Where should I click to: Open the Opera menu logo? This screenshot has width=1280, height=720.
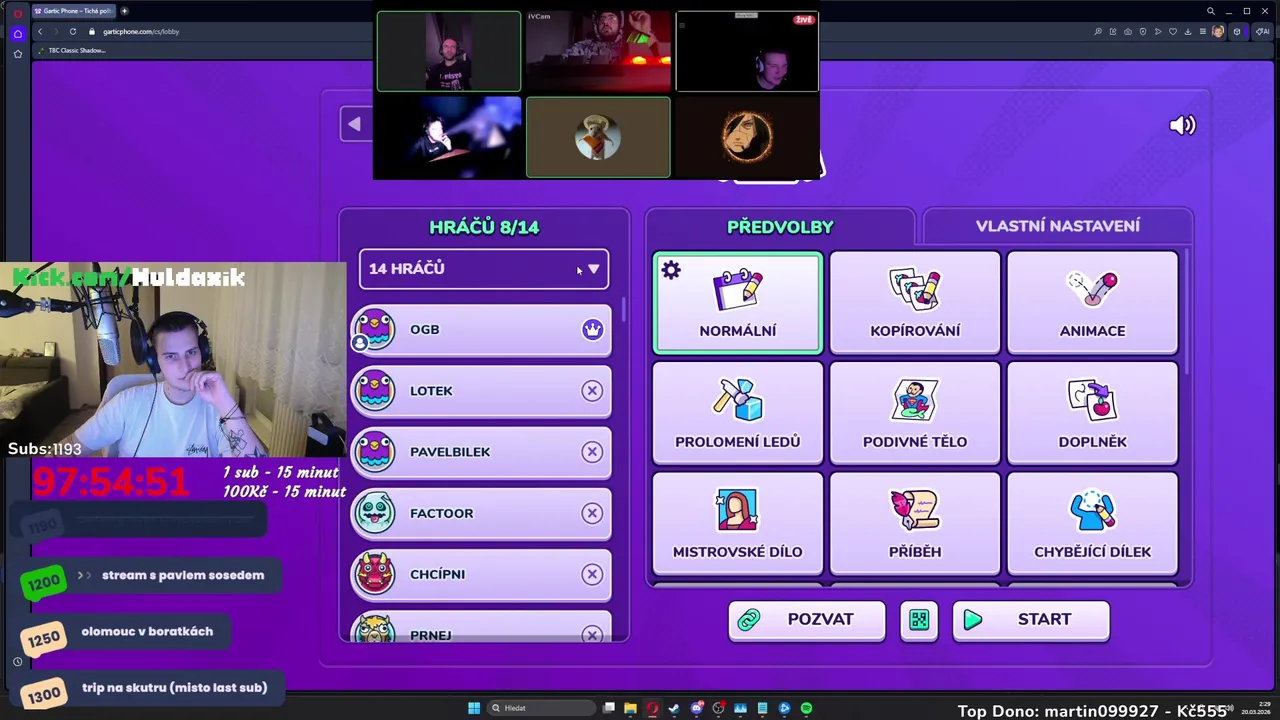(17, 13)
